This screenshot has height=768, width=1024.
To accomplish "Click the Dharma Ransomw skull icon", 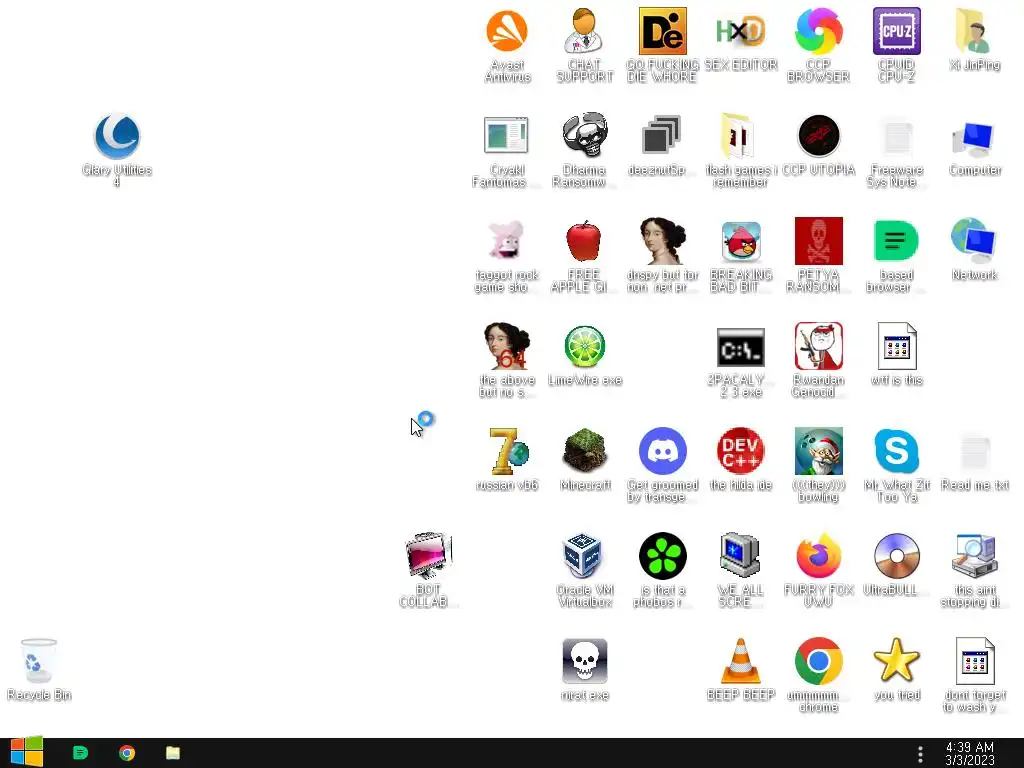I will [x=584, y=135].
